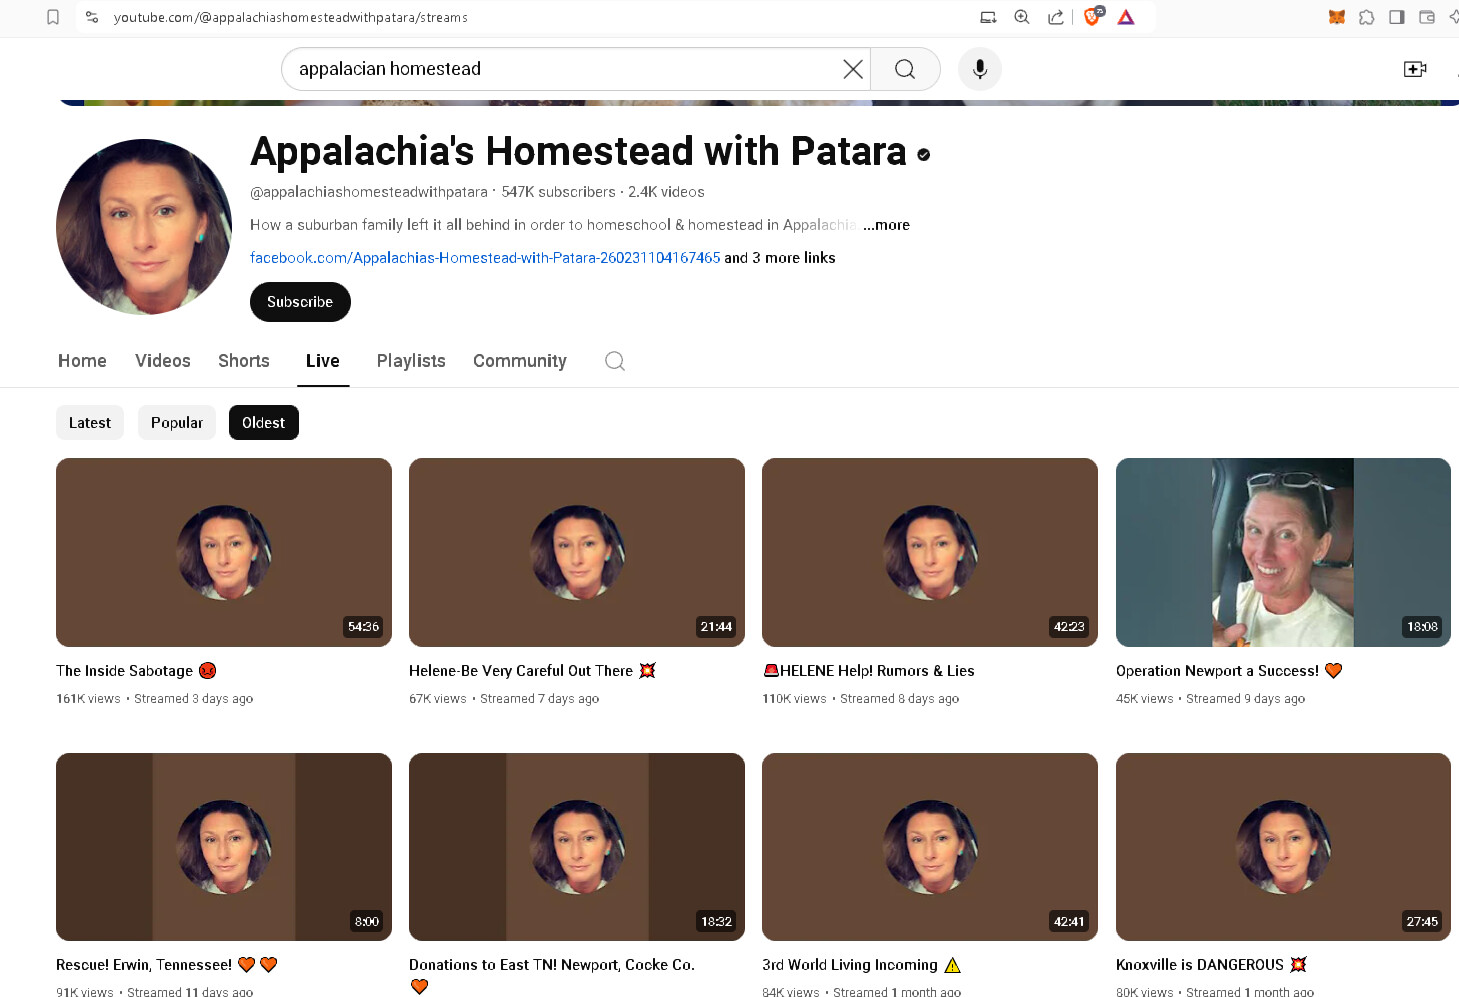The image size is (1459, 997).
Task: Click the channel title 'Appalachia's Homestead with Patara'
Action: pyautogui.click(x=578, y=151)
